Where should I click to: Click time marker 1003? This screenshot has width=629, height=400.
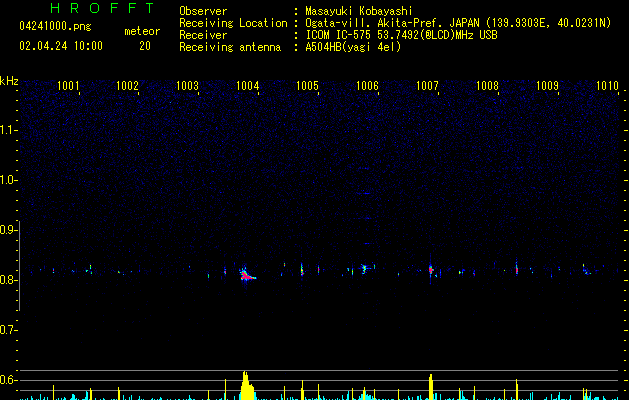(187, 86)
